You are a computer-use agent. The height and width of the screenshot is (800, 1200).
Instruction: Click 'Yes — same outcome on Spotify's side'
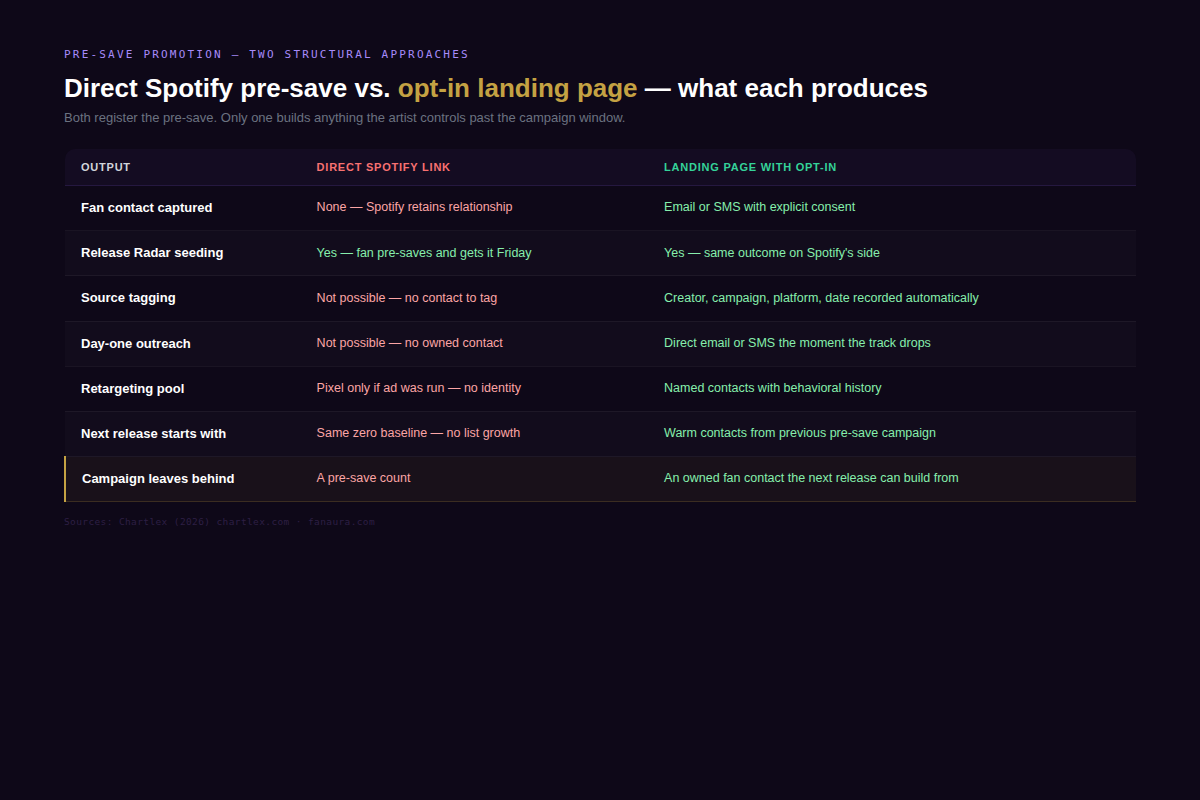[772, 253]
